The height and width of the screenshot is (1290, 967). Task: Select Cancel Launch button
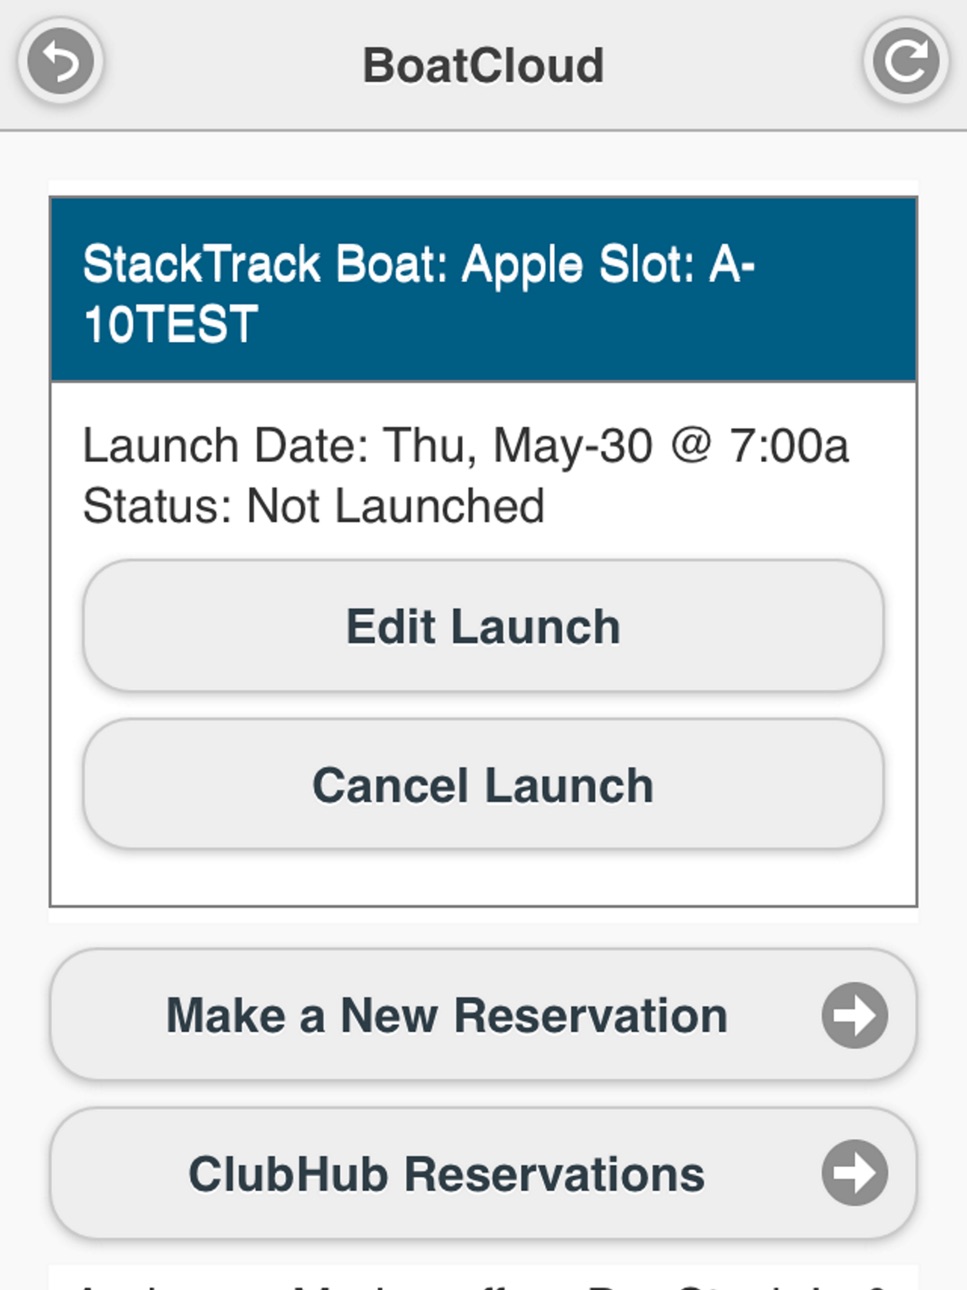[x=483, y=785]
